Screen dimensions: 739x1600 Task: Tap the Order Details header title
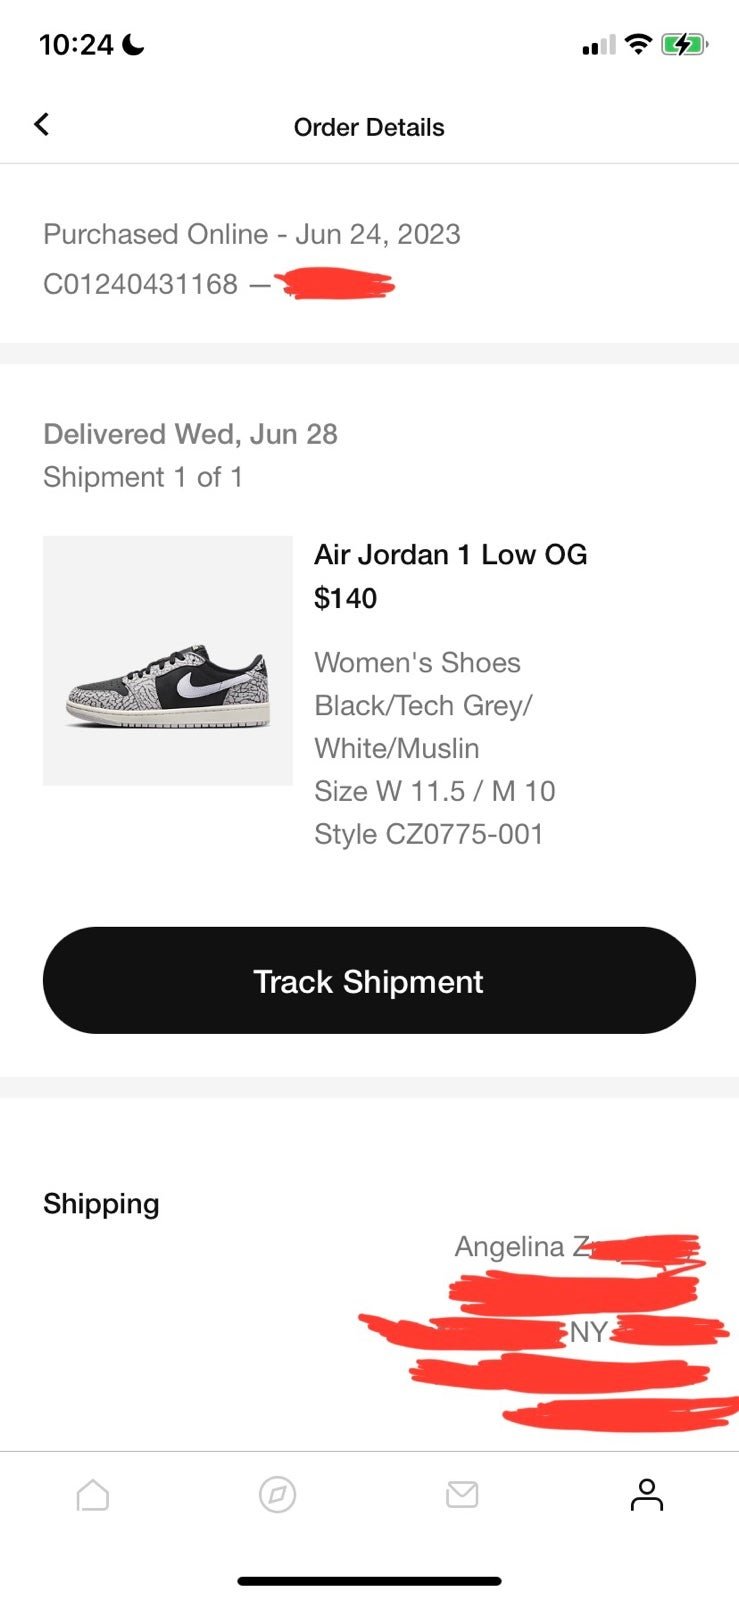coord(369,127)
